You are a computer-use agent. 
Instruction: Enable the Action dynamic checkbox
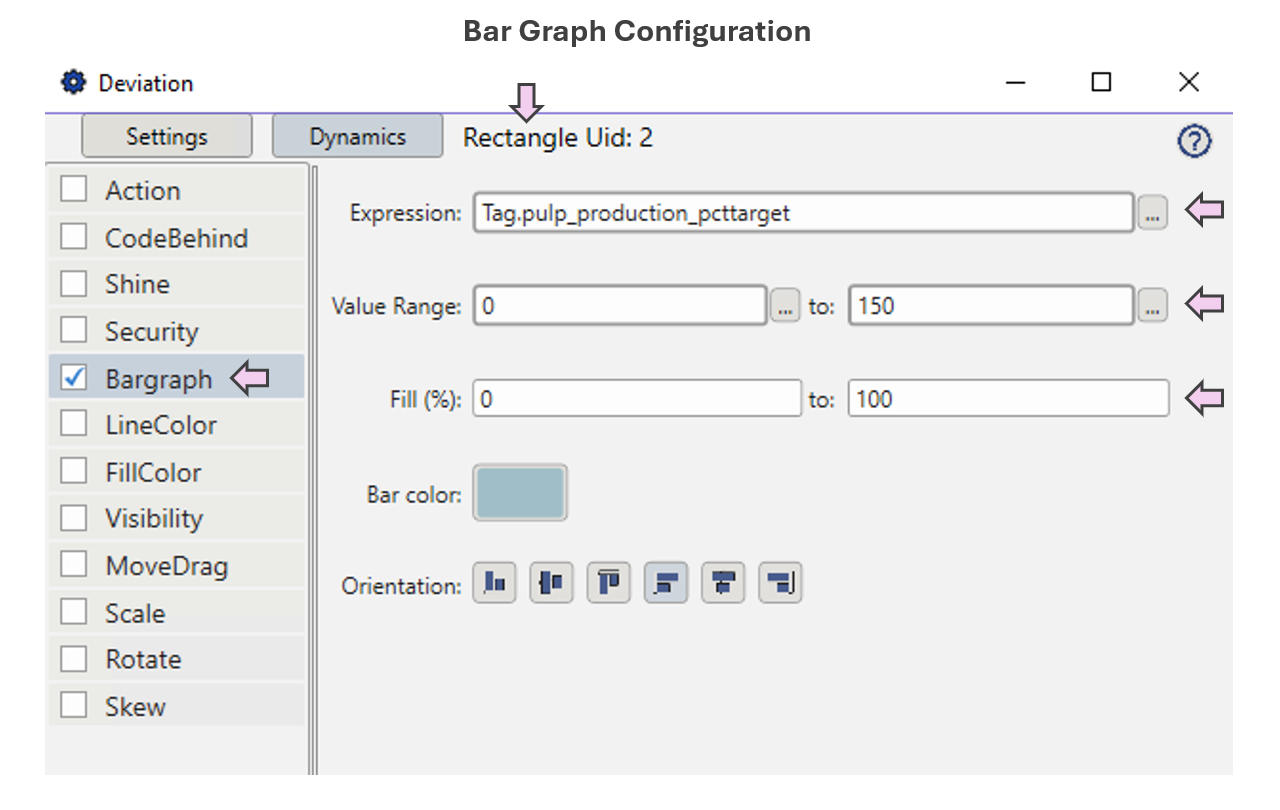point(74,189)
